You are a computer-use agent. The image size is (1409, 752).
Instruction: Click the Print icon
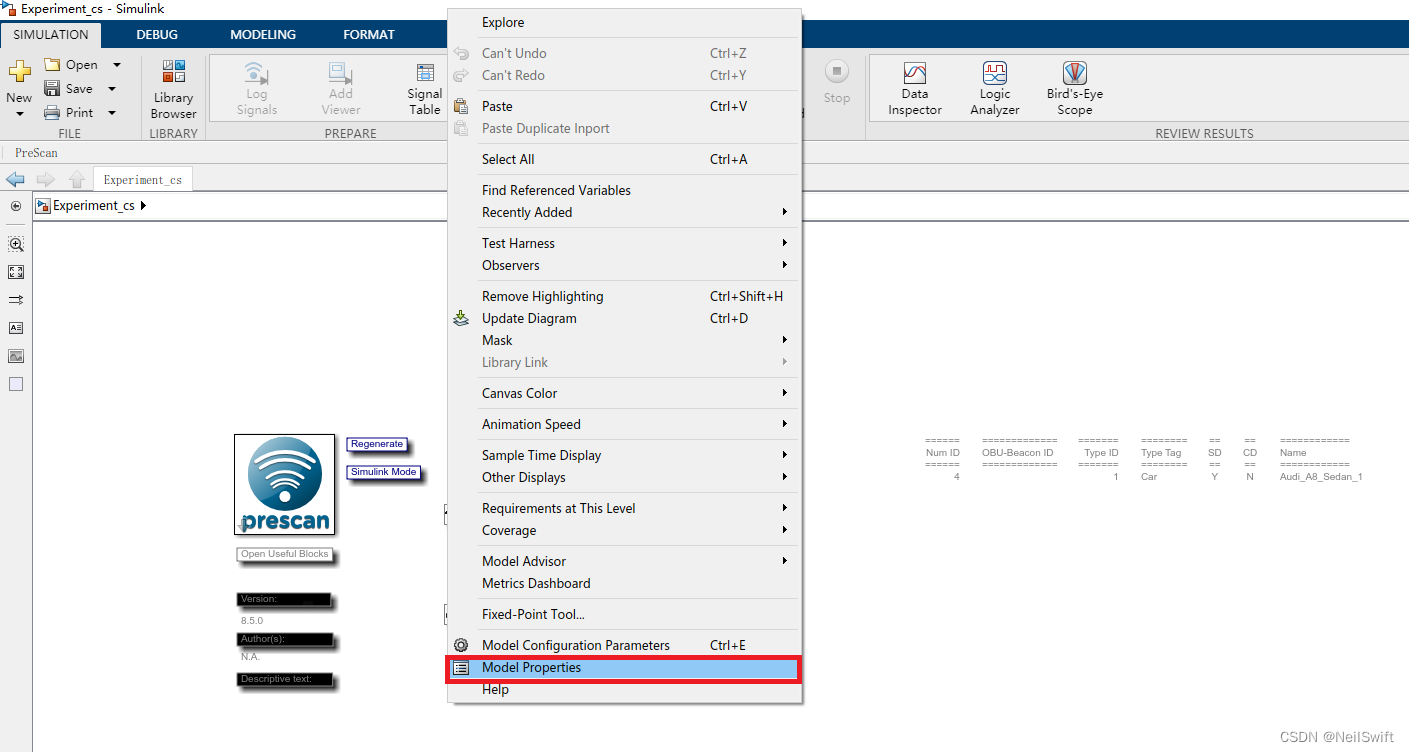coord(52,113)
